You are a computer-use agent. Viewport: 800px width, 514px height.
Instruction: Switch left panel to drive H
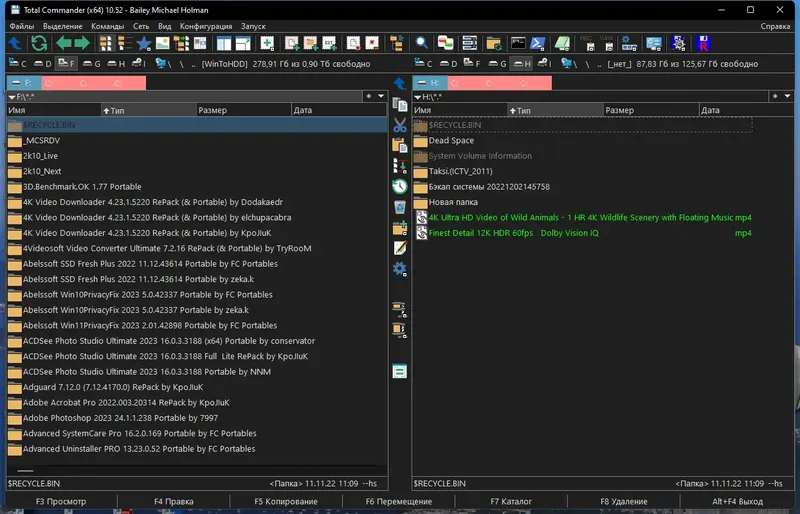click(x=116, y=63)
